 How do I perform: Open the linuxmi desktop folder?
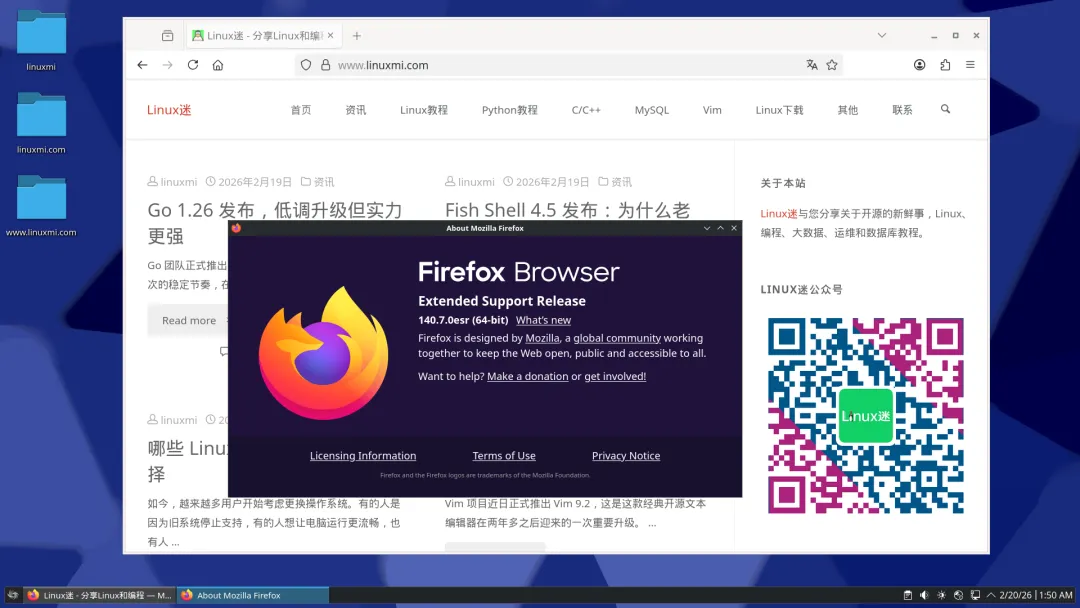tap(41, 41)
